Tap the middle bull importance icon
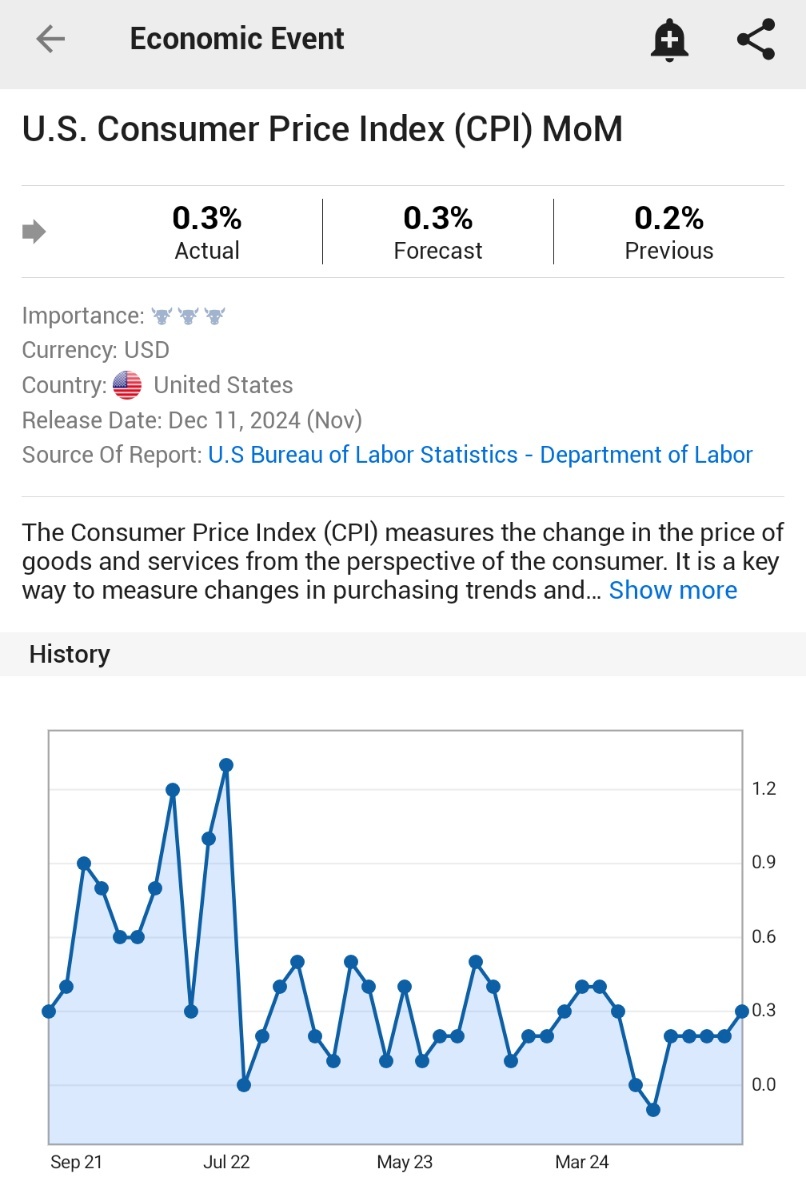Screen dimensions: 806x1186 (x=188, y=316)
